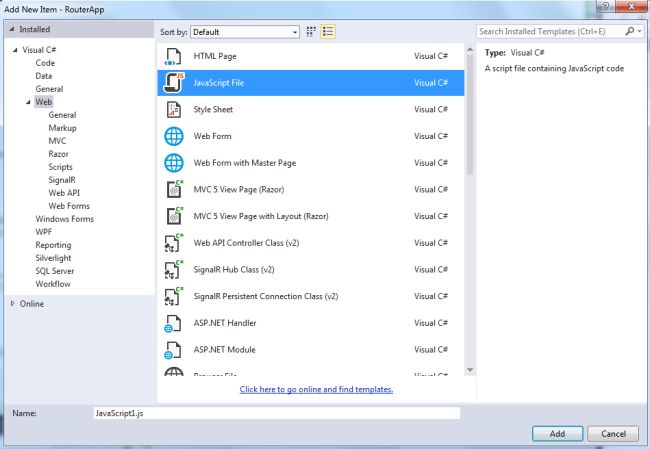Click the ASP.NET Module icon

pyautogui.click(x=172, y=350)
